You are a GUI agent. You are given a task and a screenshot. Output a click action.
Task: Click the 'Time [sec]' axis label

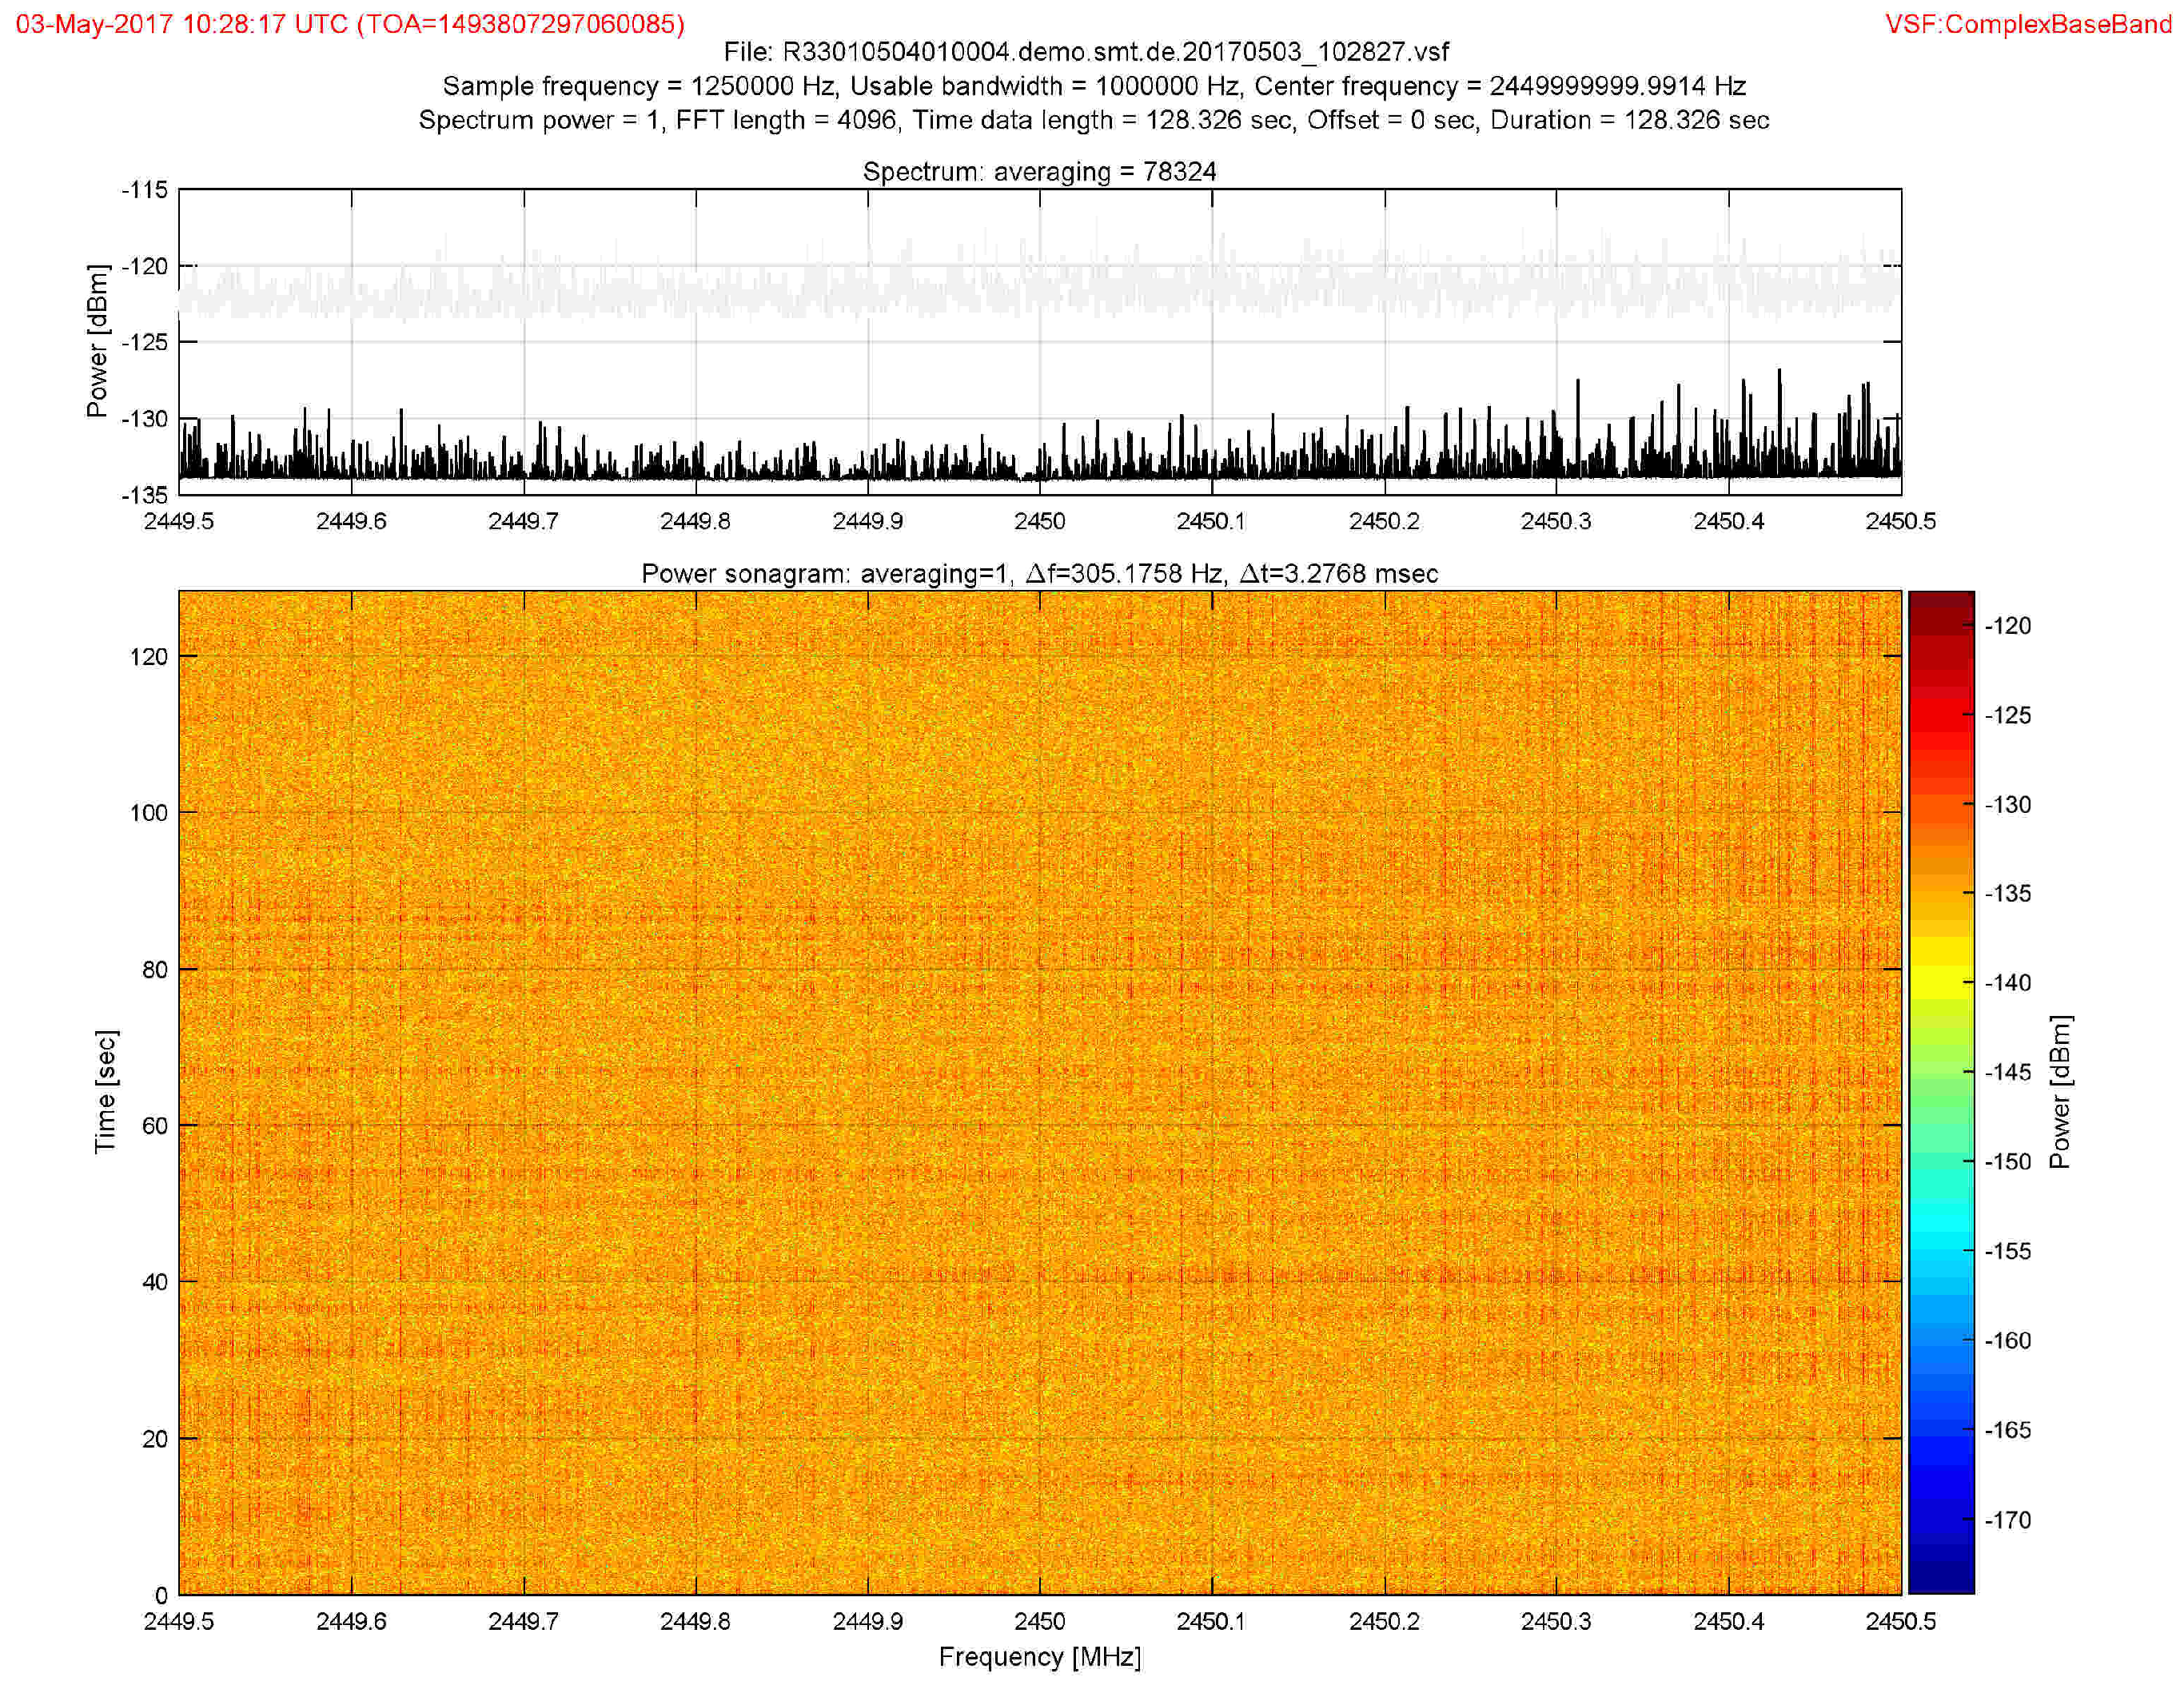point(105,1091)
